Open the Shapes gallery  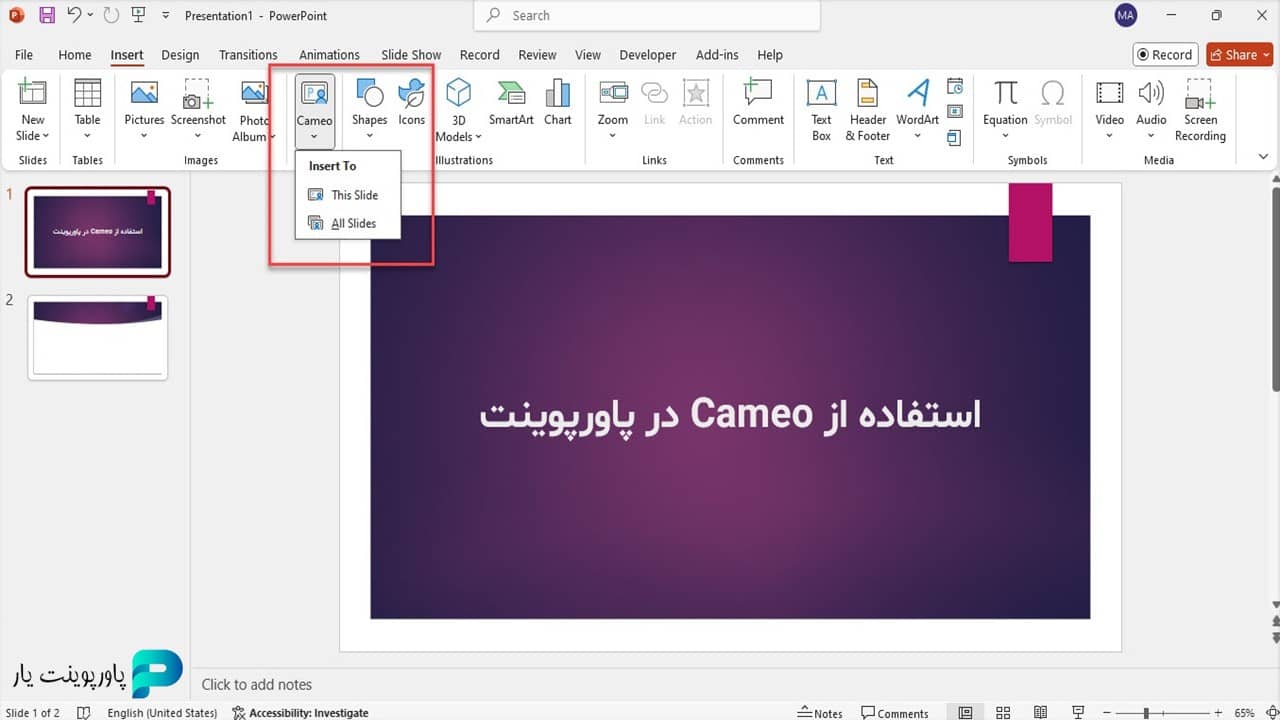coord(369,110)
